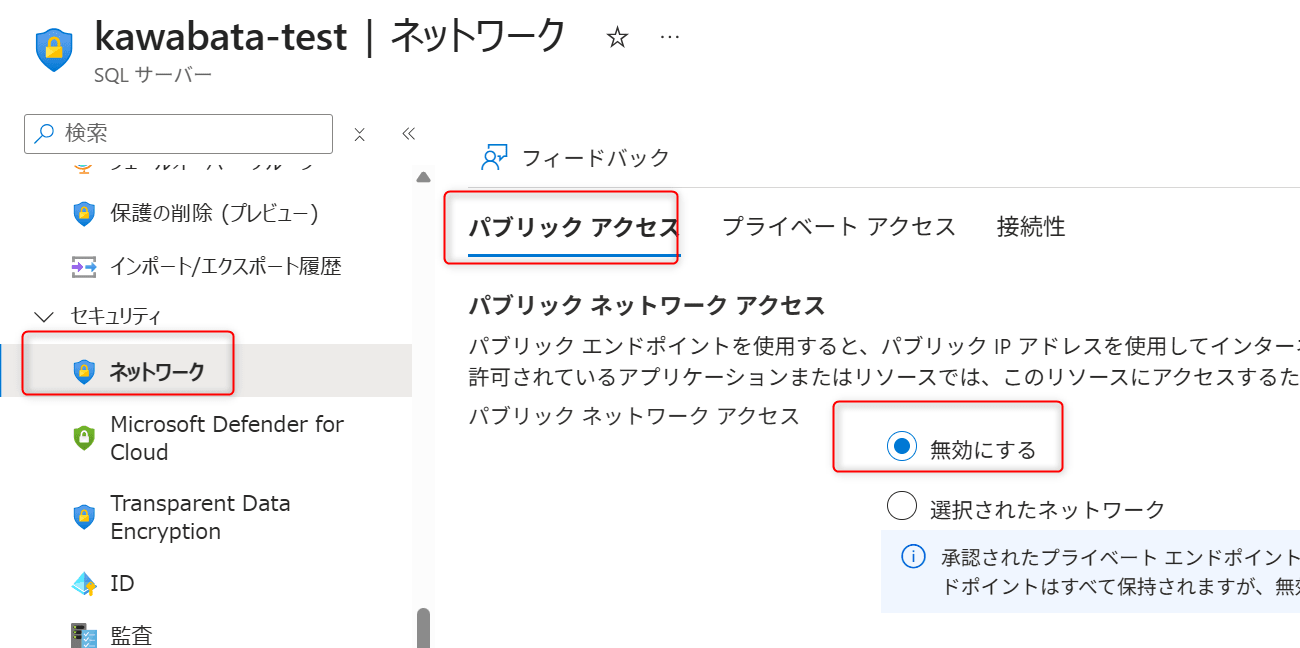Select the 選択されたネットワーク radio button

[902, 507]
